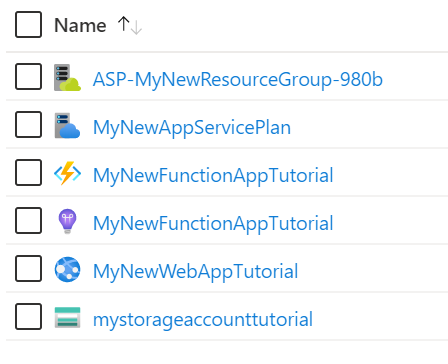
Task: Click the Function App lightning bolt icon
Action: [67, 173]
